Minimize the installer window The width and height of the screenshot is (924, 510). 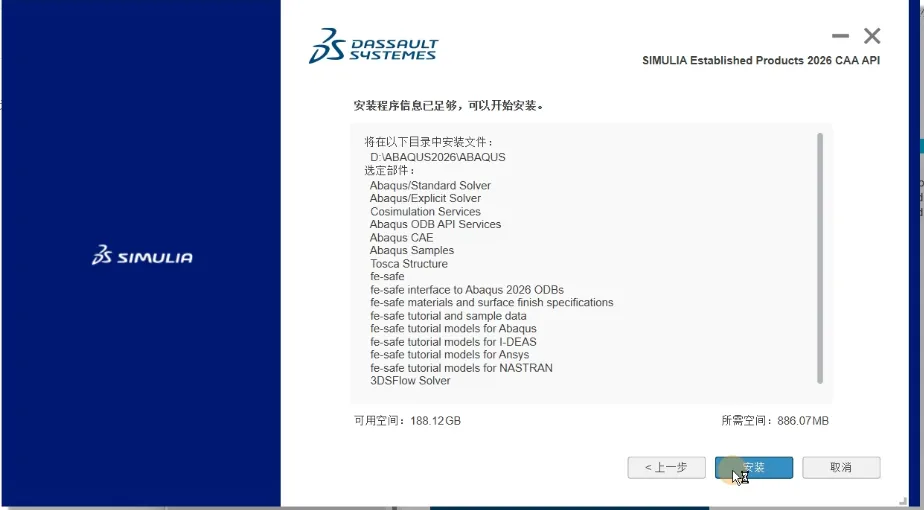point(840,36)
